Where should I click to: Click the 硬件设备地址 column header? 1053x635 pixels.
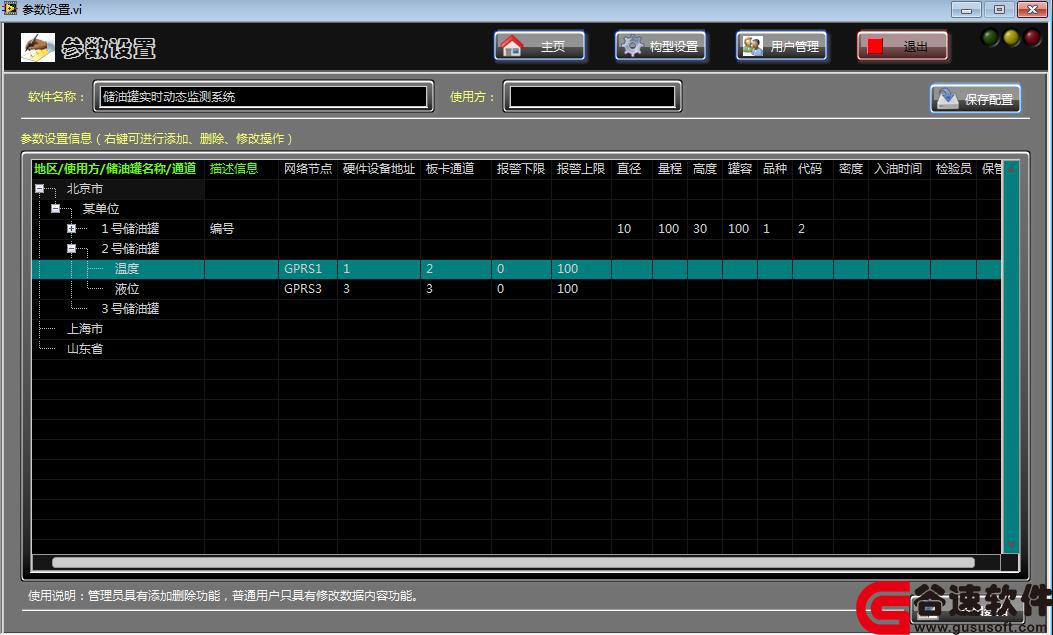pyautogui.click(x=379, y=168)
